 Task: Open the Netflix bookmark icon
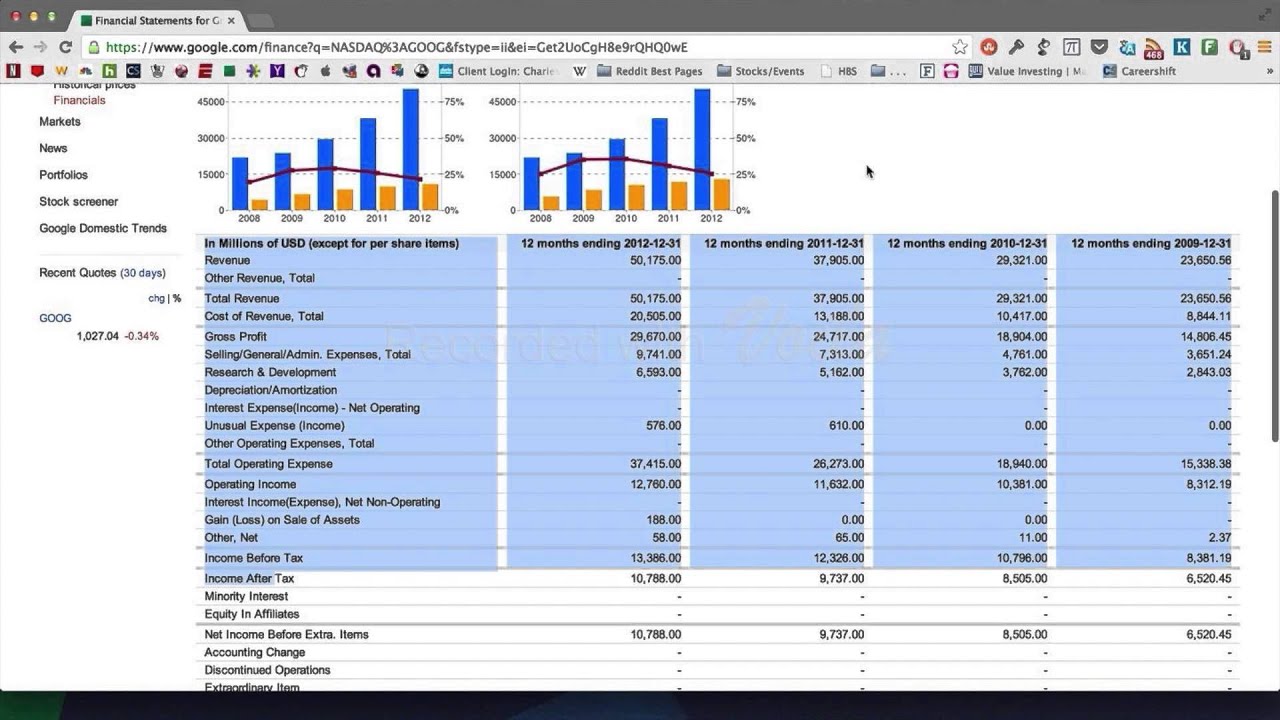pyautogui.click(x=13, y=71)
